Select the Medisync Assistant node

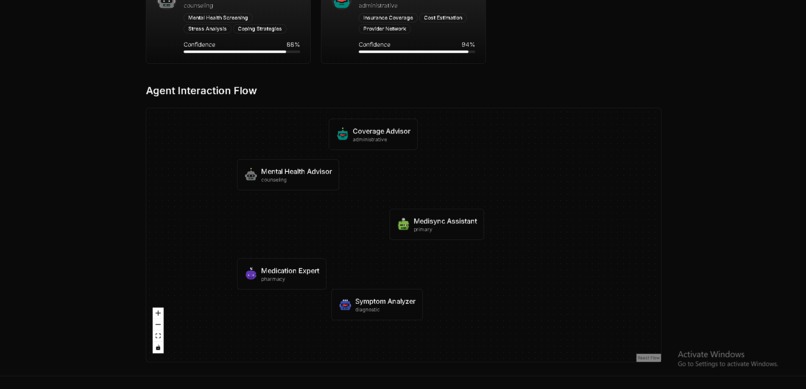point(436,224)
